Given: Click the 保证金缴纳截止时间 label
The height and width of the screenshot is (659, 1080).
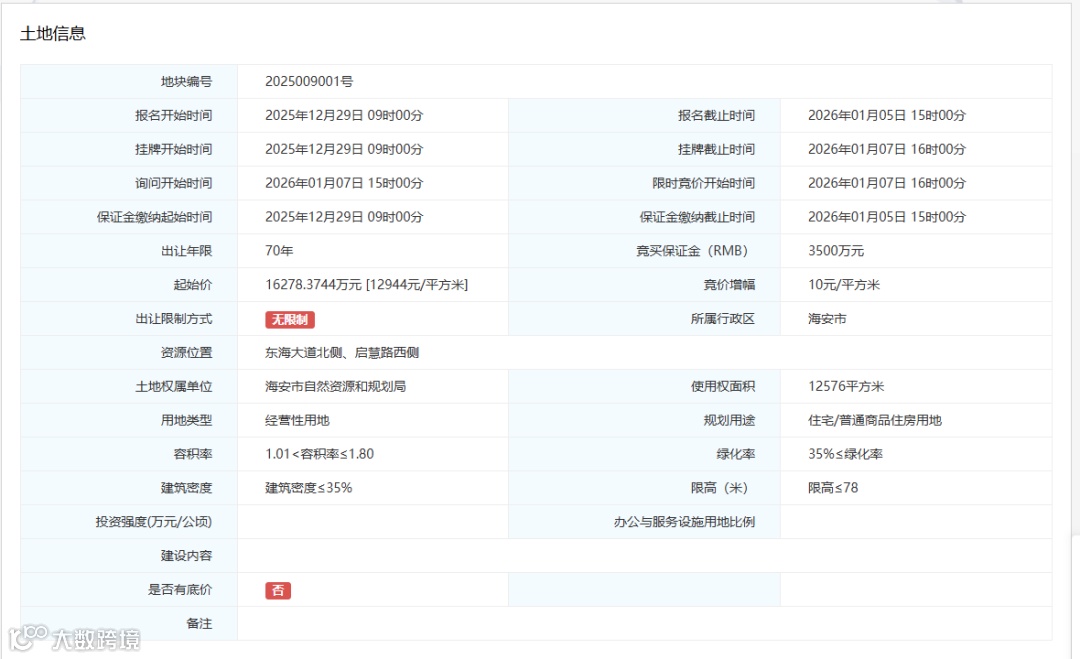Looking at the screenshot, I should [697, 217].
